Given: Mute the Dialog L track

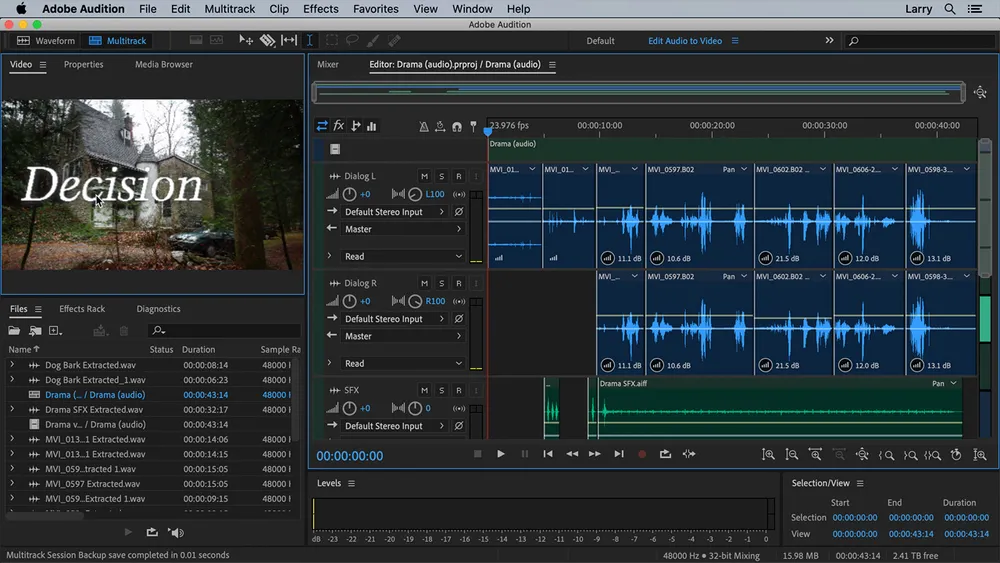Looking at the screenshot, I should click(x=424, y=176).
